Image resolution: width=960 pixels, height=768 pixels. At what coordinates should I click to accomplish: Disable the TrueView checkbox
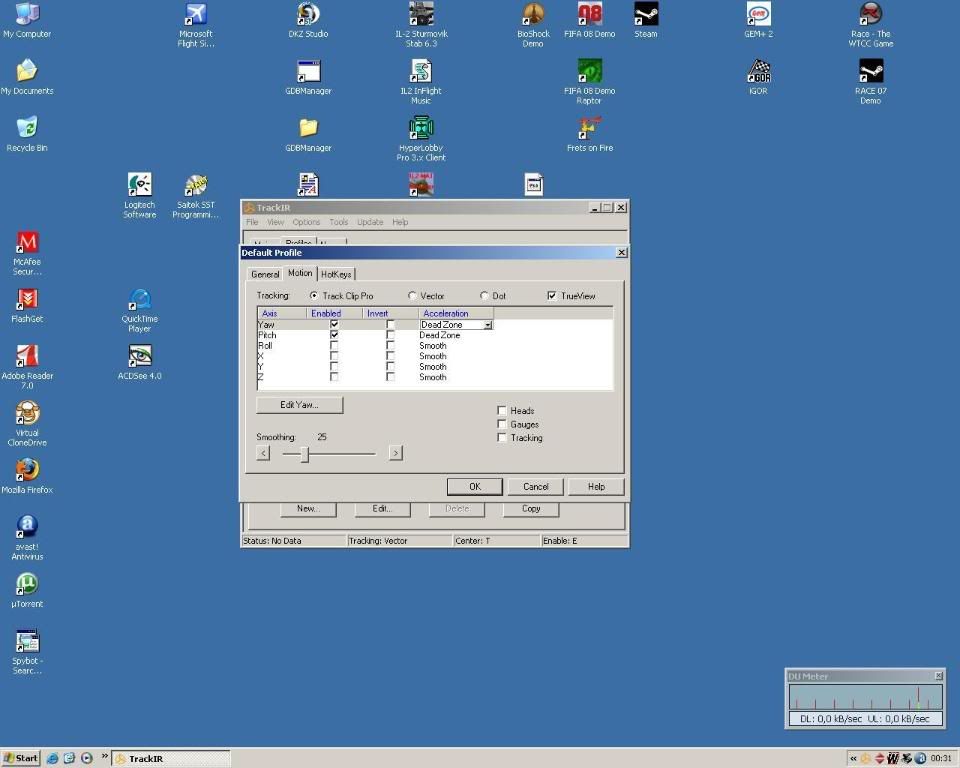pyautogui.click(x=552, y=295)
